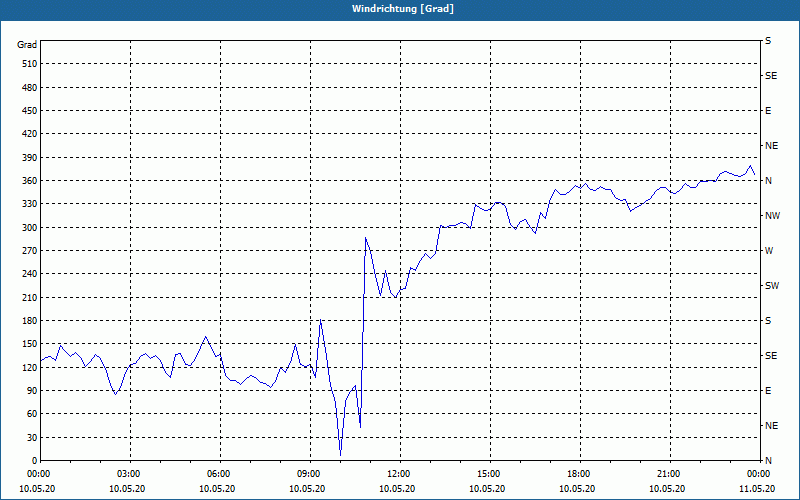Pick the y-axis value 180
The height and width of the screenshot is (500, 800).
pyautogui.click(x=30, y=320)
